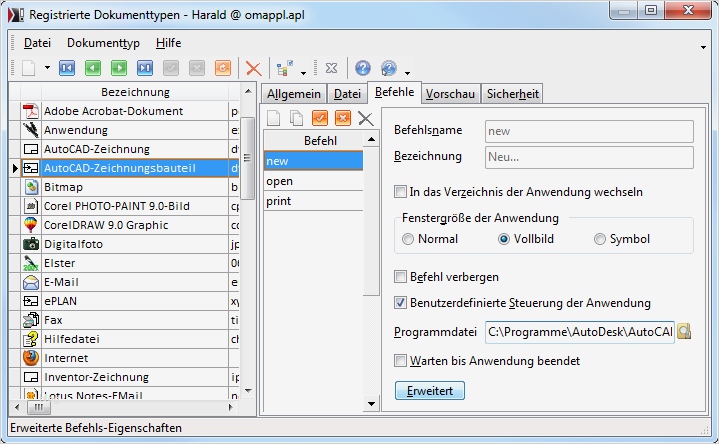This screenshot has width=719, height=444.
Task: Create new command in Befehle toolbar
Action: [x=274, y=118]
